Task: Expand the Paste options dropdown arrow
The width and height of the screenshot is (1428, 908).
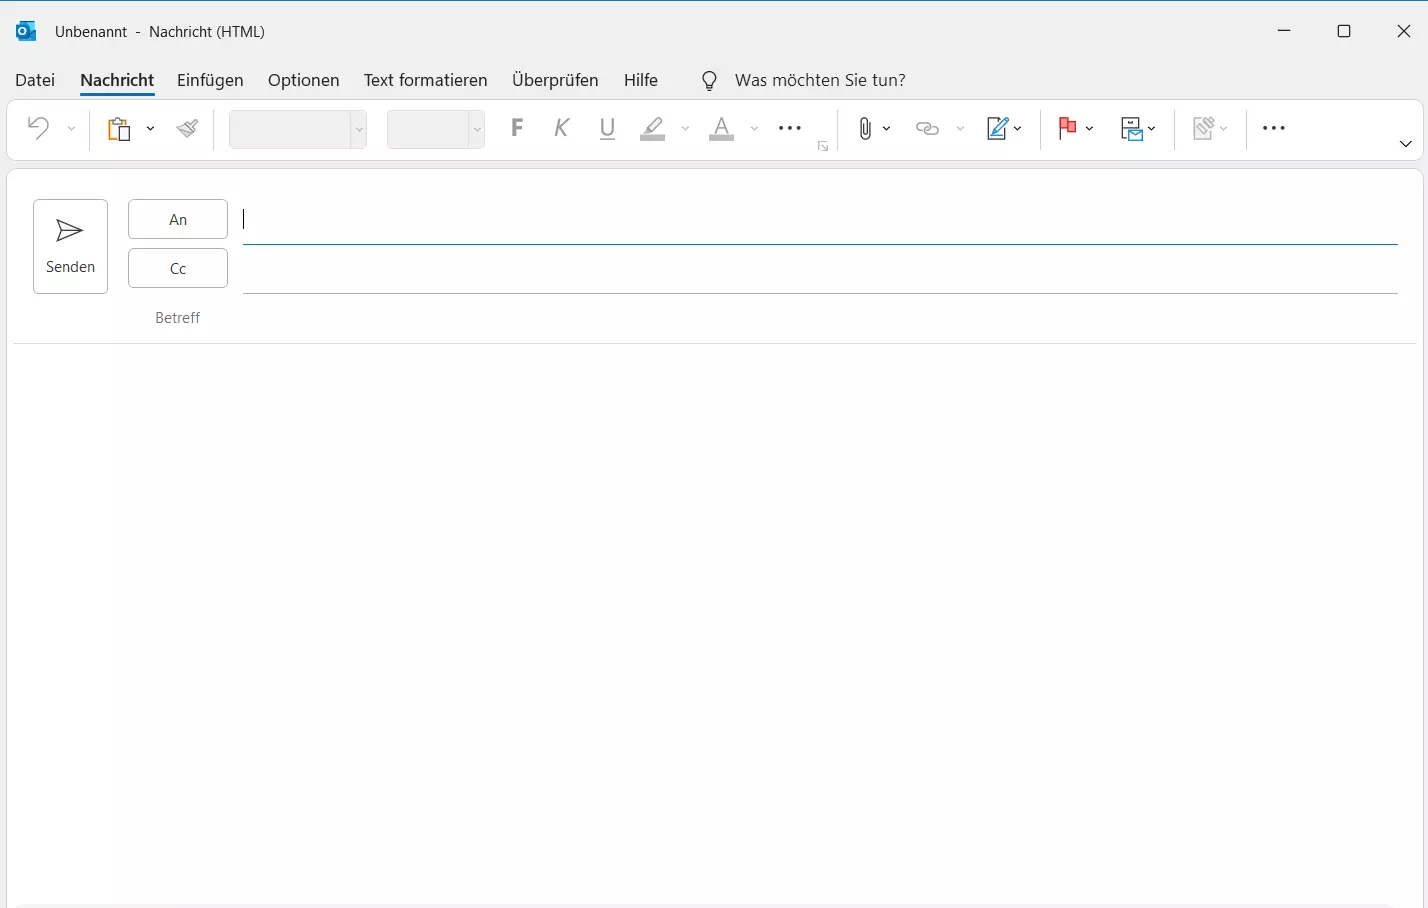Action: coord(150,129)
